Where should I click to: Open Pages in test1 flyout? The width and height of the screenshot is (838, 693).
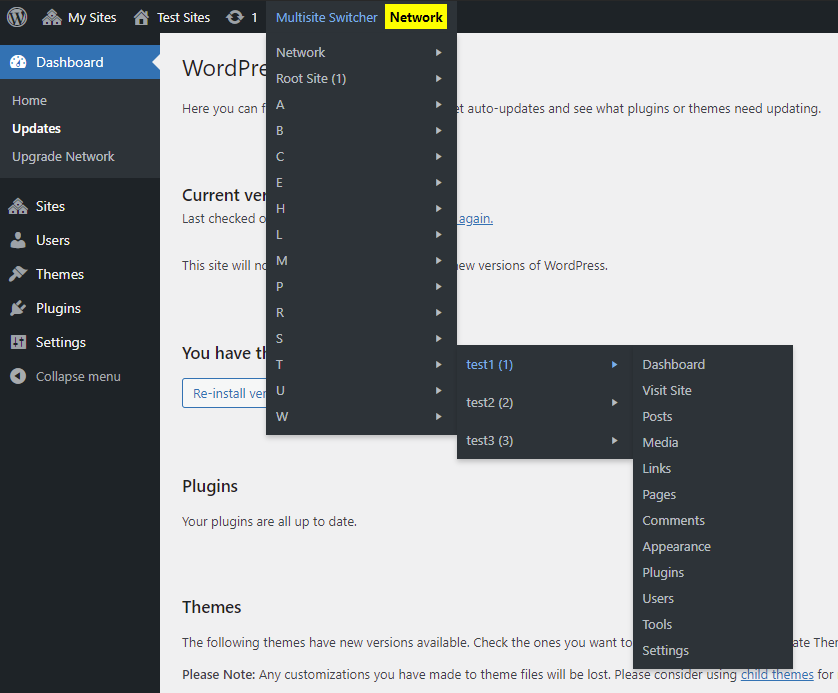pyautogui.click(x=659, y=495)
